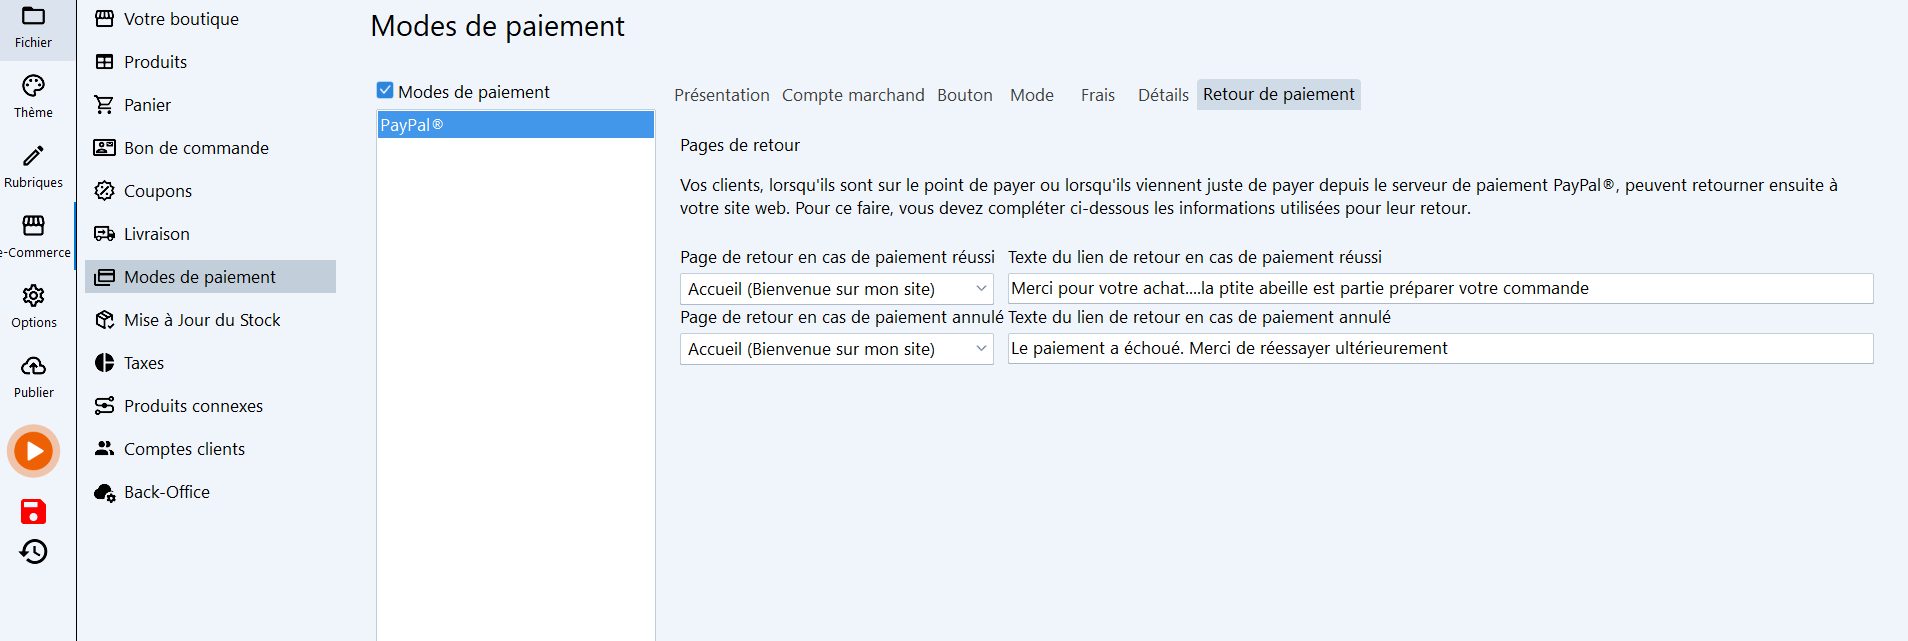Image resolution: width=1908 pixels, height=641 pixels.
Task: Switch to the Mode tab
Action: click(1032, 95)
